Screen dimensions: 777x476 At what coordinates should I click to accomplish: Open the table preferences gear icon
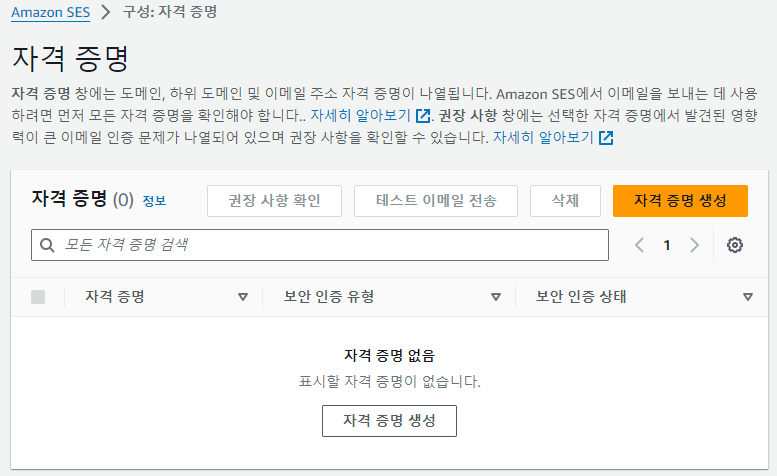pyautogui.click(x=734, y=245)
